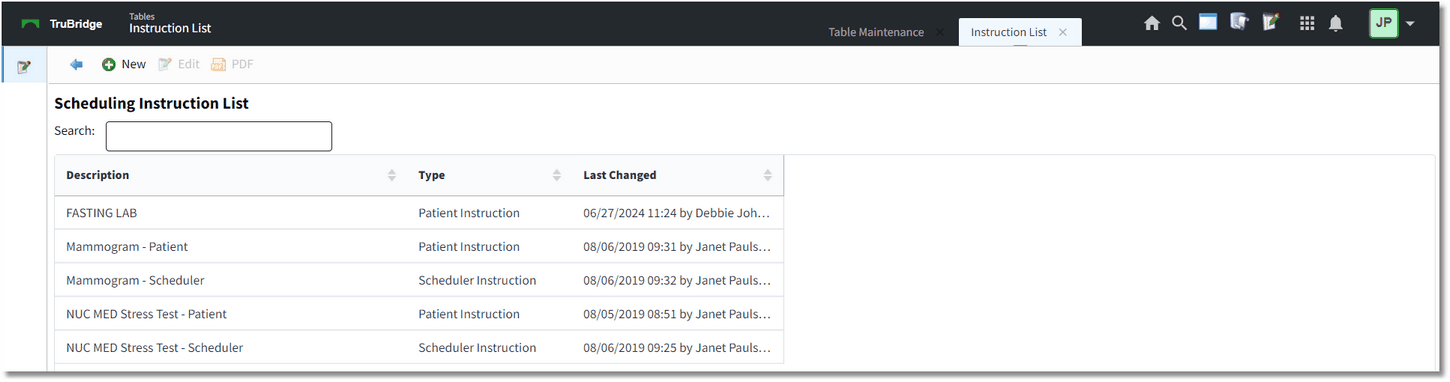Sort by the Description column arrows
The height and width of the screenshot is (382, 1450).
pyautogui.click(x=392, y=175)
